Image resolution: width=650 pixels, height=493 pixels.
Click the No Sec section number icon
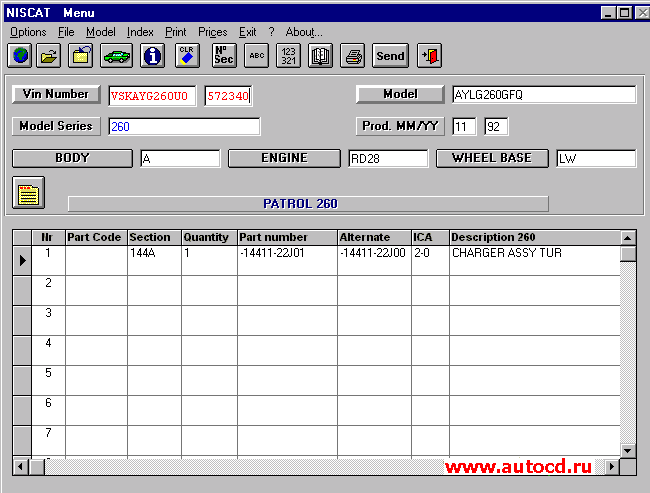click(224, 56)
